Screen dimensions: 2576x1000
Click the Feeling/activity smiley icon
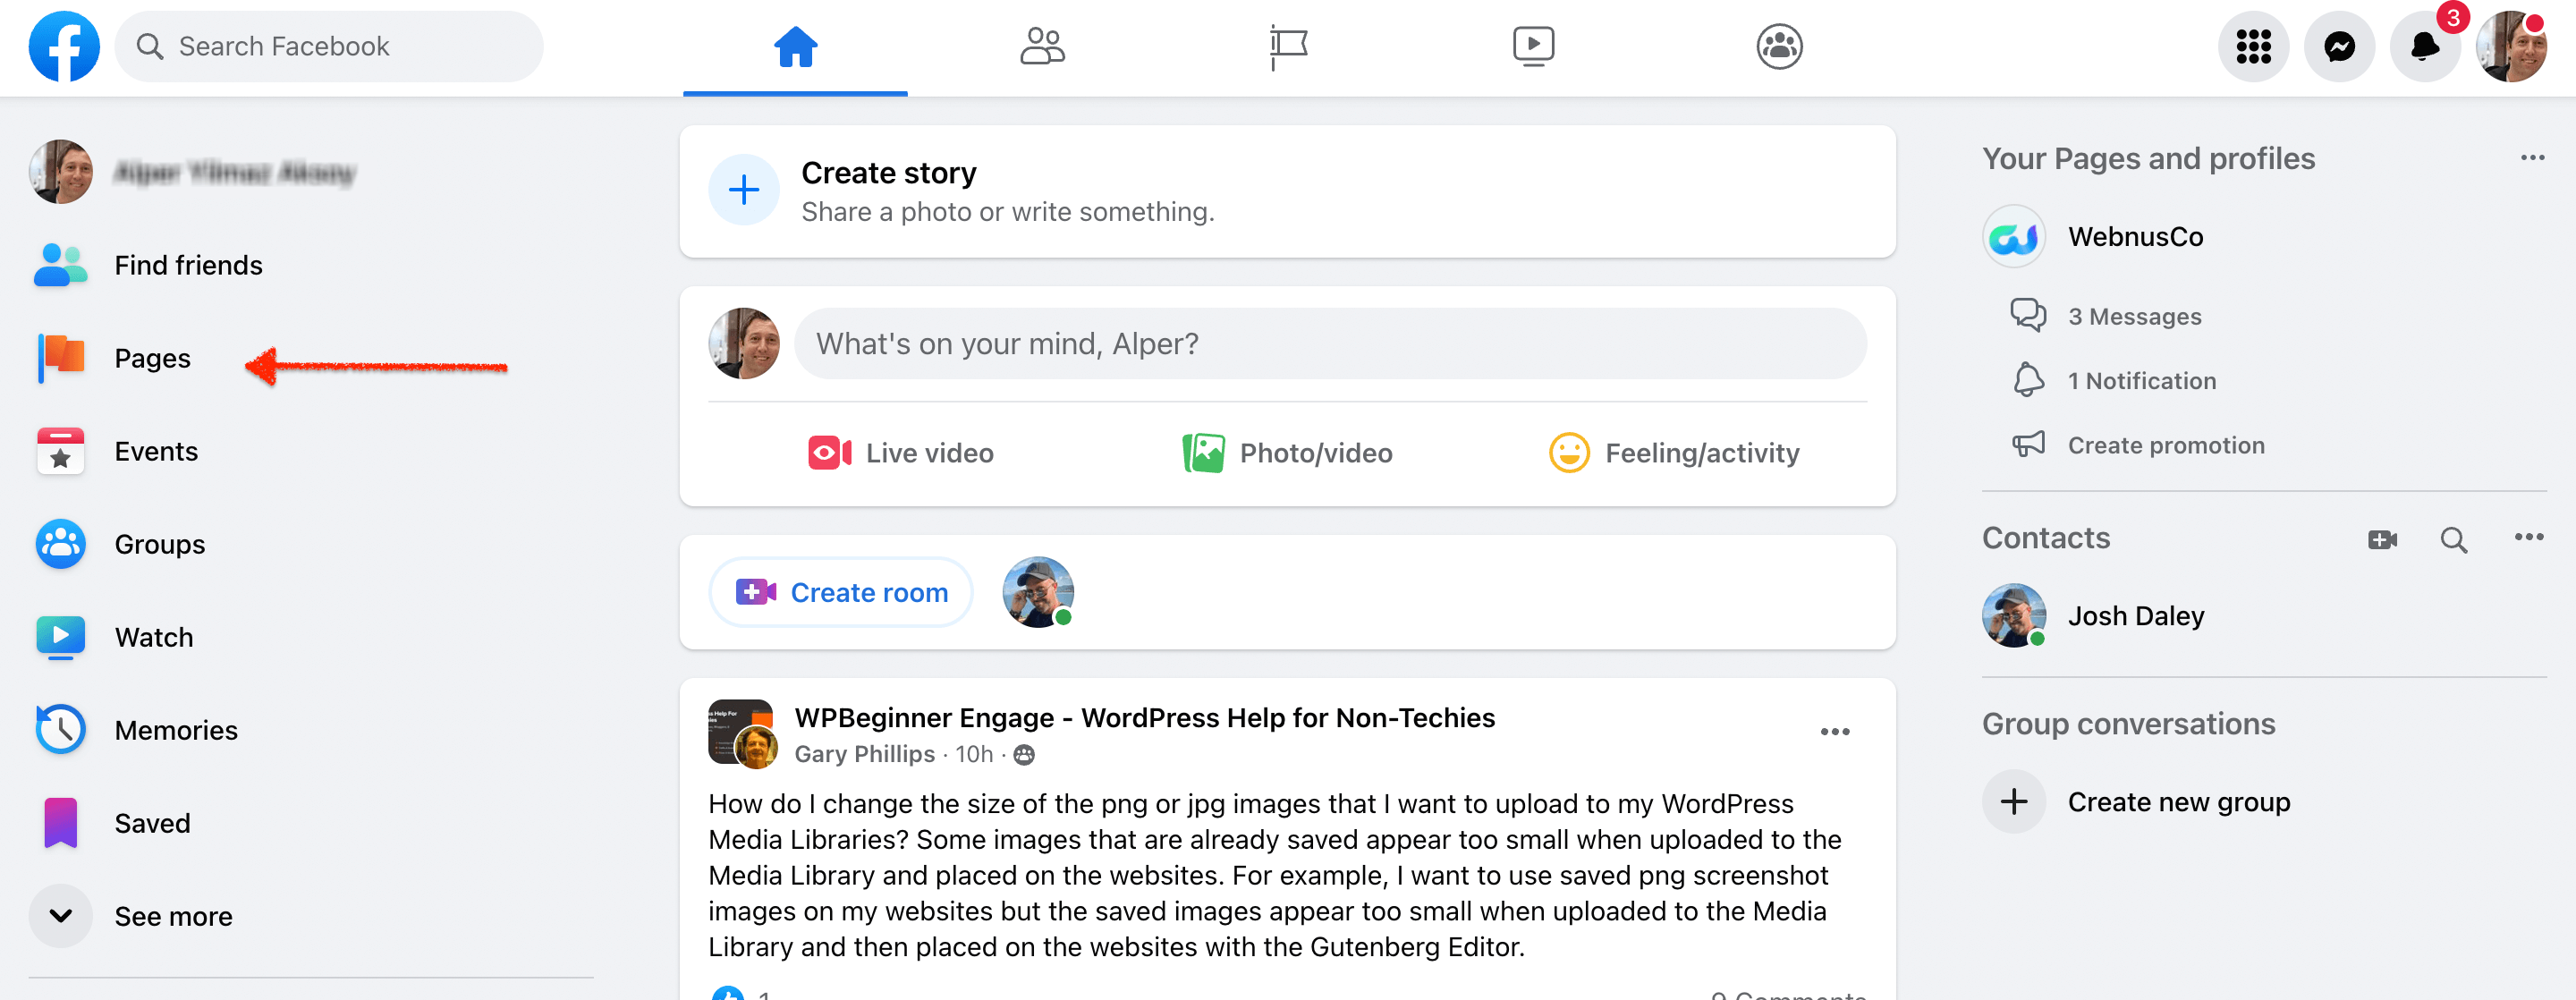[1569, 453]
